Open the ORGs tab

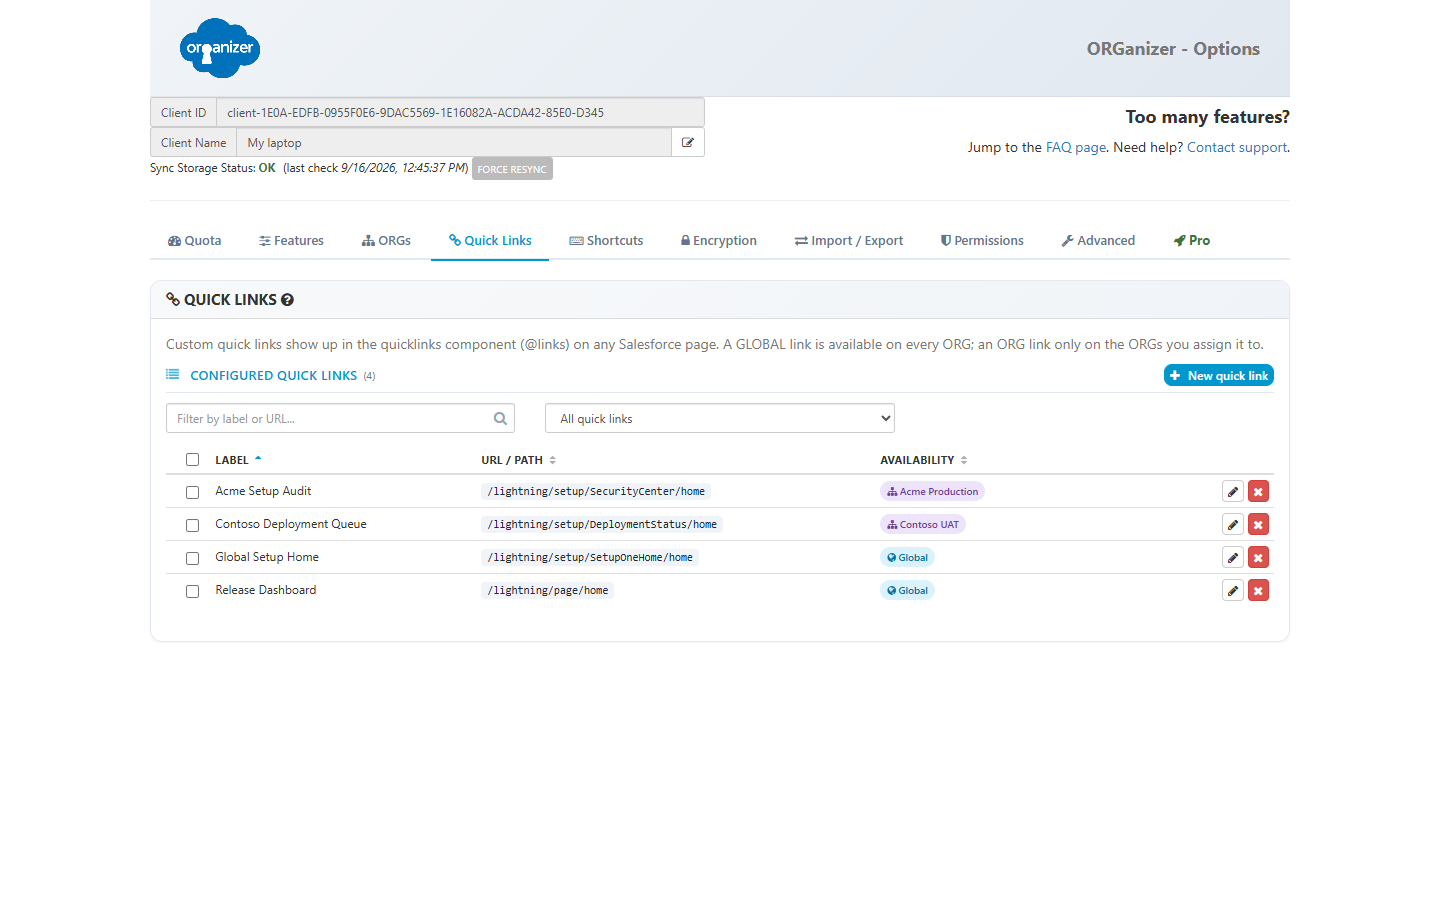(x=386, y=241)
